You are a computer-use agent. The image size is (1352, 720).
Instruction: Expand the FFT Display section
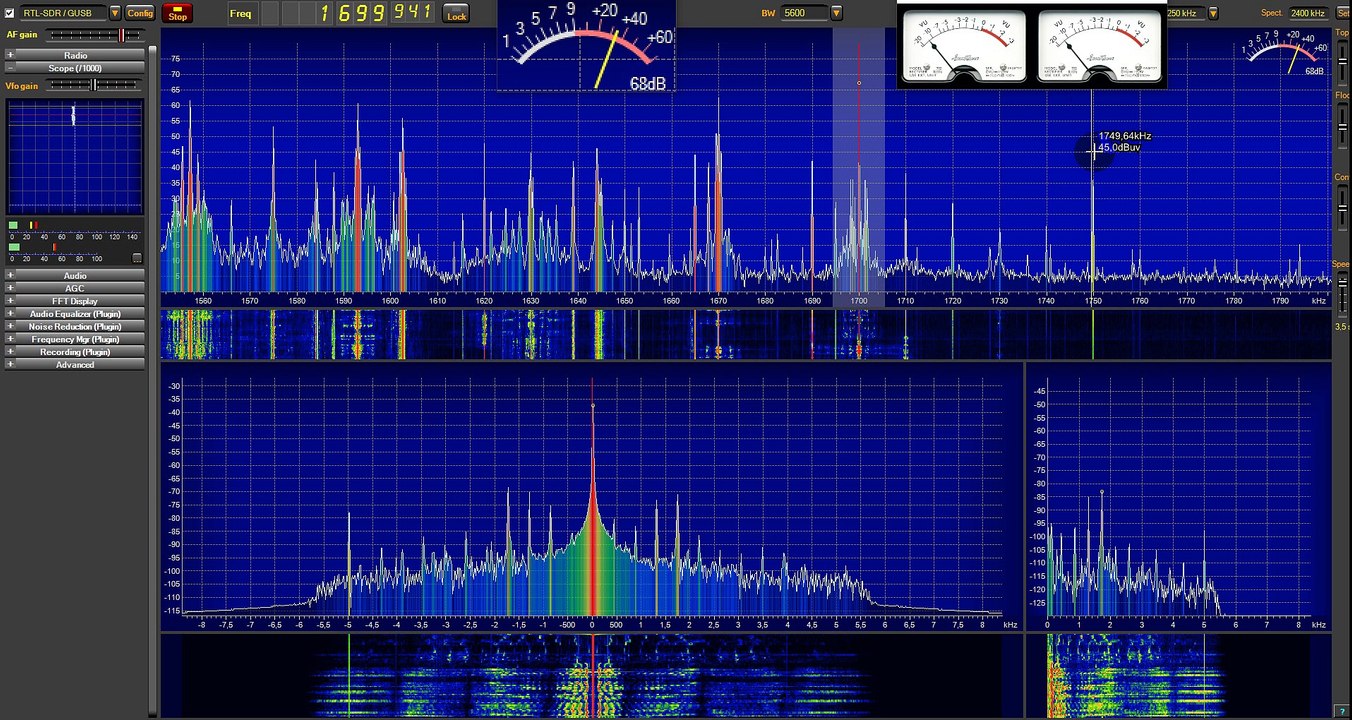pyautogui.click(x=75, y=301)
